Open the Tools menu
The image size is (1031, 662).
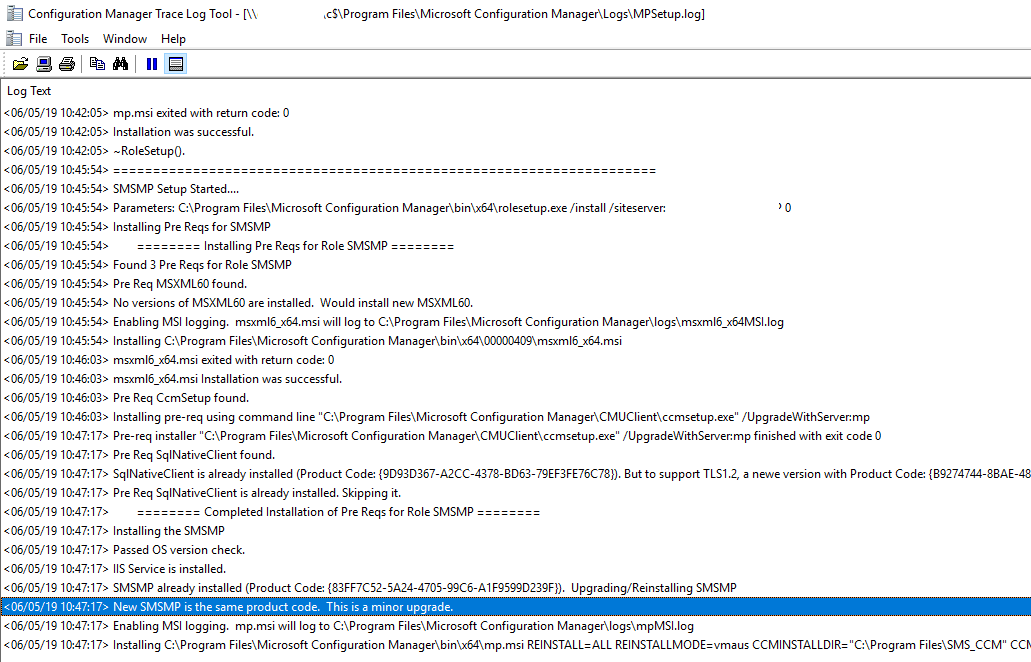(75, 39)
